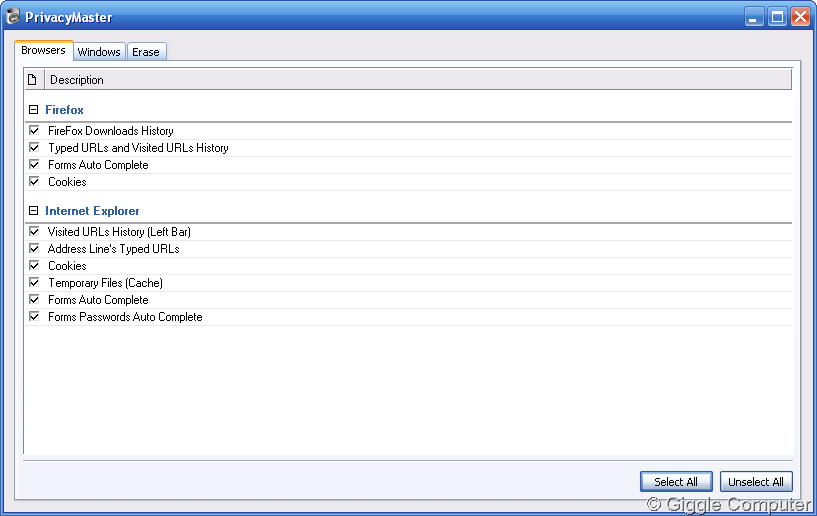Uncheck Visited URLs History (Left Bar)
Image resolution: width=817 pixels, height=516 pixels.
[x=34, y=231]
